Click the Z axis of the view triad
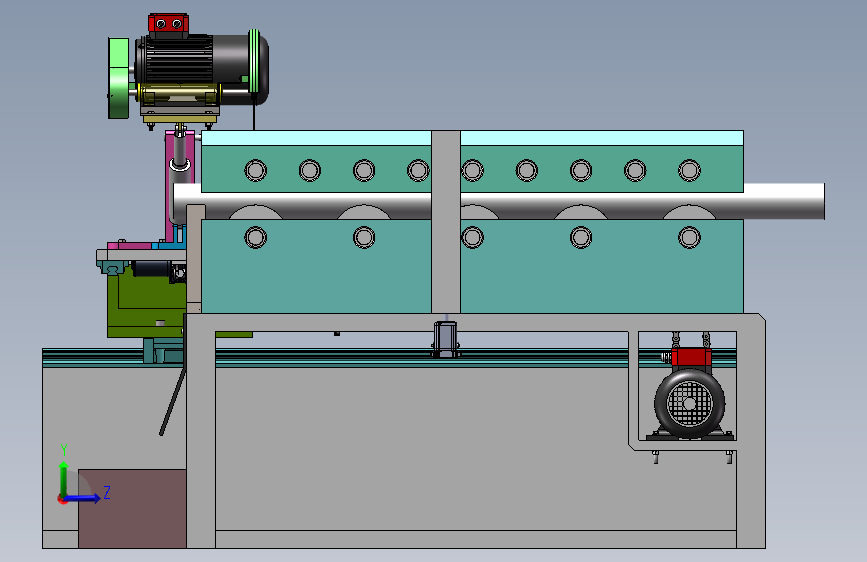Image resolution: width=867 pixels, height=562 pixels. pyautogui.click(x=83, y=498)
